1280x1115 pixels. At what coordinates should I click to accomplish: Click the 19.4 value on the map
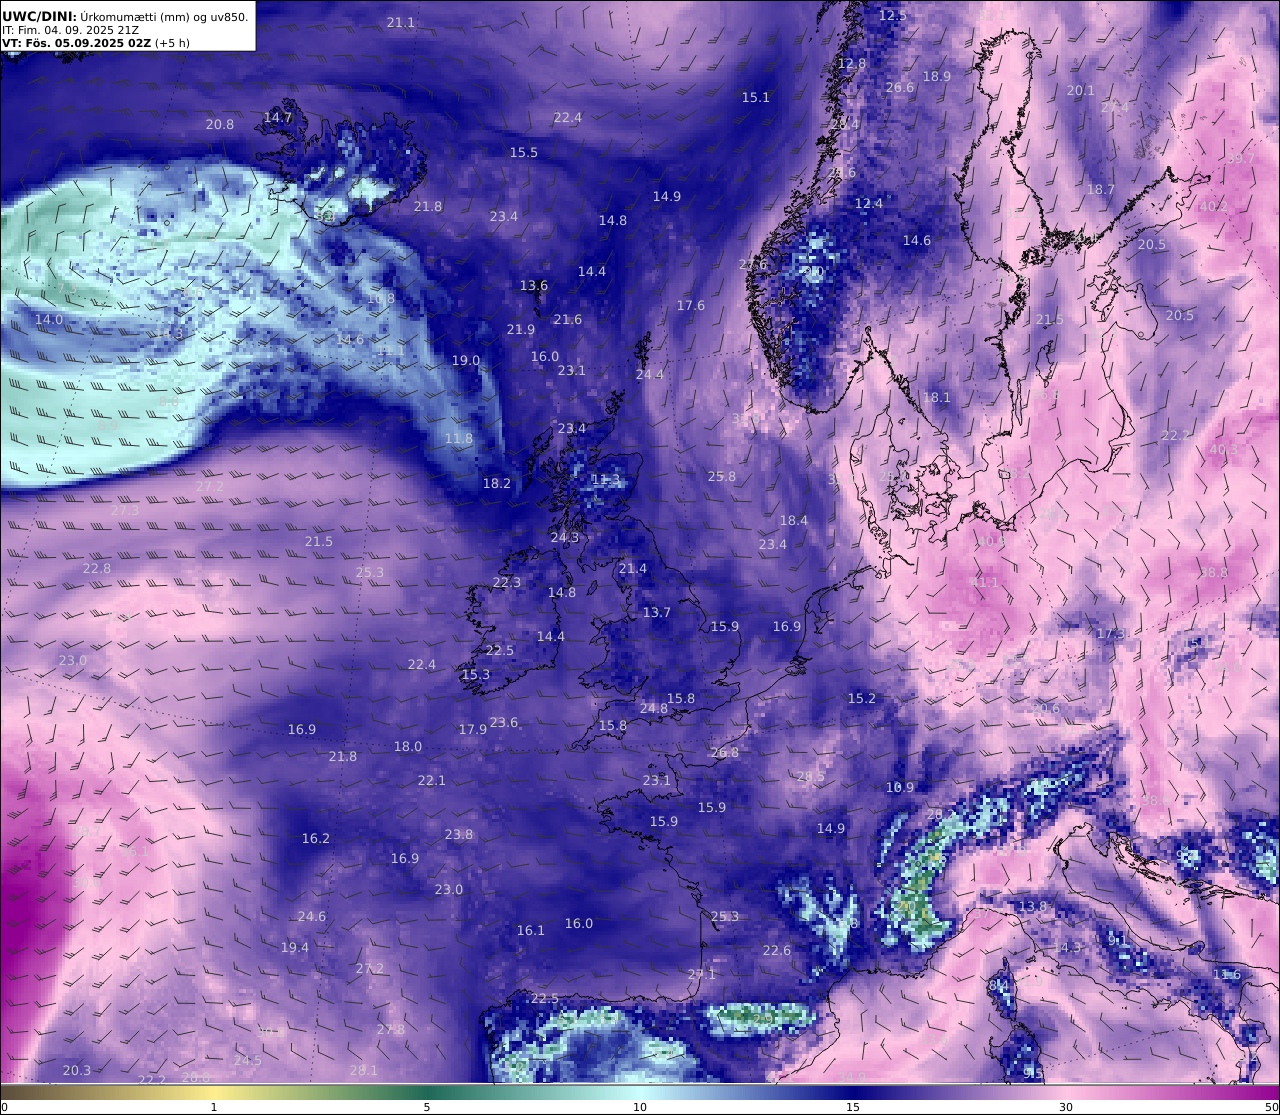pos(295,947)
